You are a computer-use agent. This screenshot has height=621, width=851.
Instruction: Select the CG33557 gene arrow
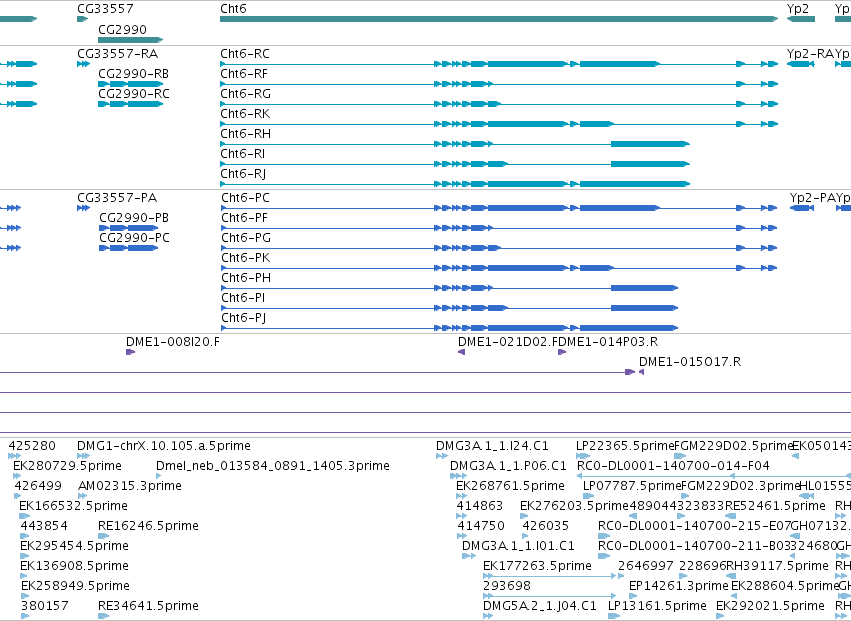point(82,19)
